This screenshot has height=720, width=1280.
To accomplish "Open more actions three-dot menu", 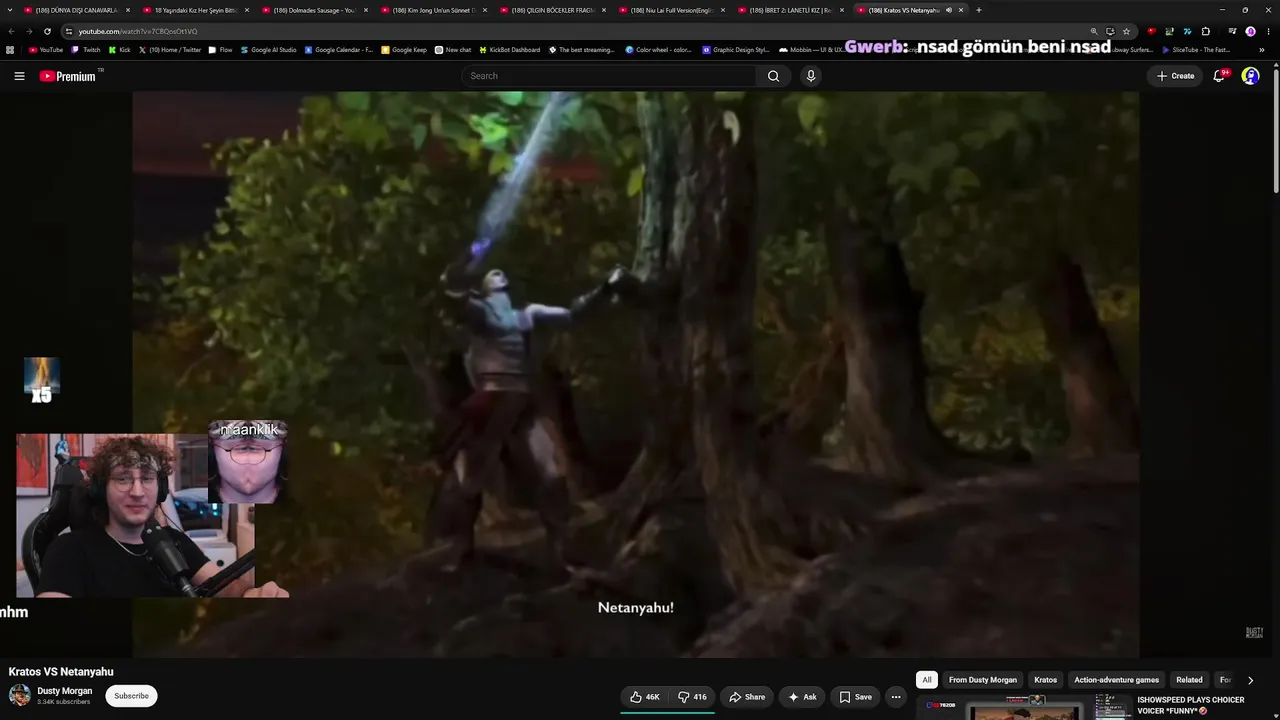I will tap(896, 697).
